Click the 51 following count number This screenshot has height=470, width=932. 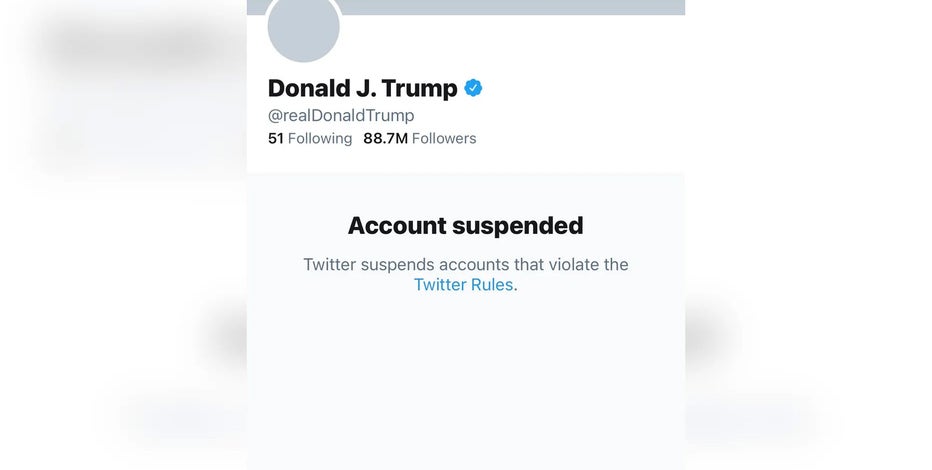coord(275,138)
